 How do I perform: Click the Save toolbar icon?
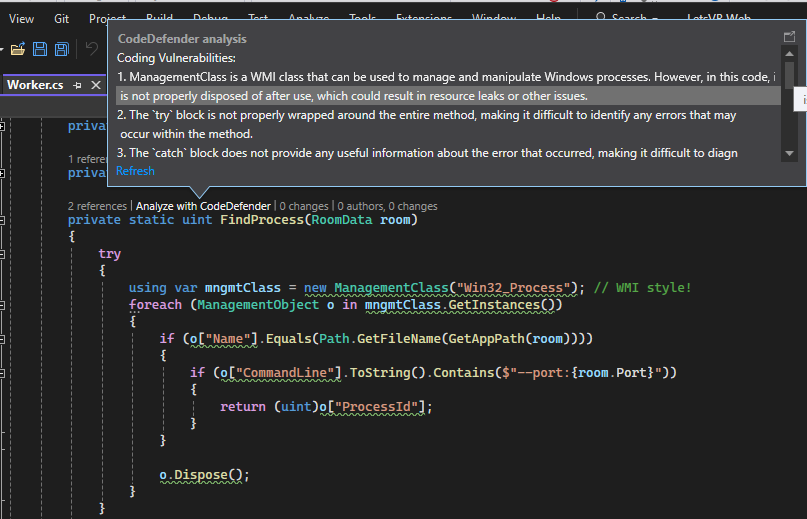[40, 49]
